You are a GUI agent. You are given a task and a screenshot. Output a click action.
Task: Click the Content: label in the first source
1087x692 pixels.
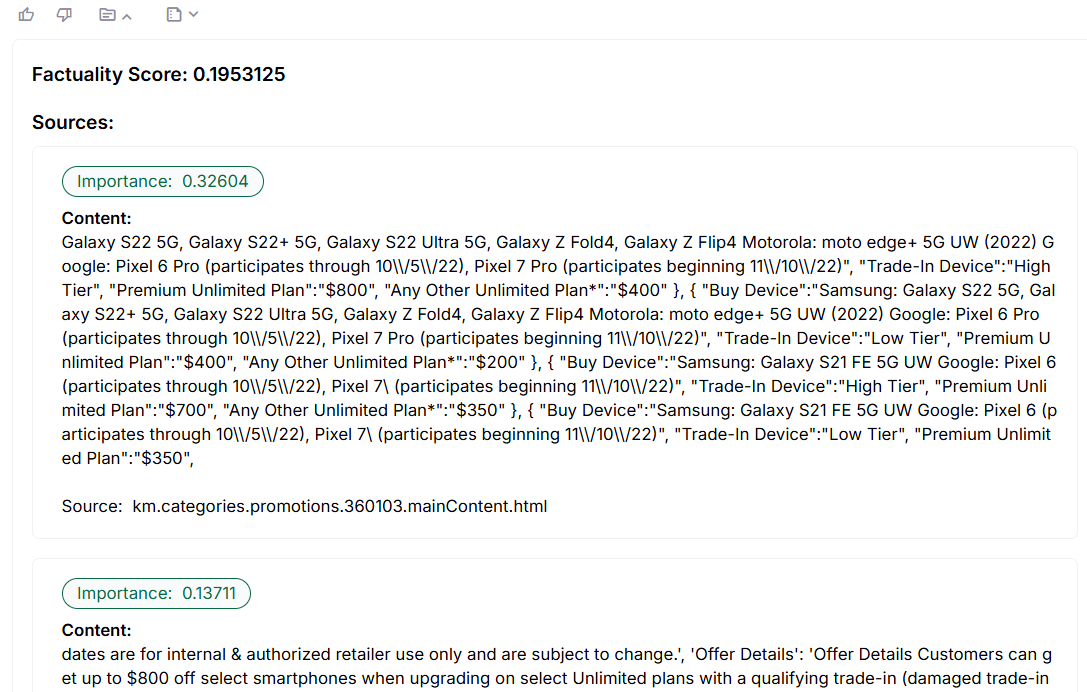pos(96,218)
